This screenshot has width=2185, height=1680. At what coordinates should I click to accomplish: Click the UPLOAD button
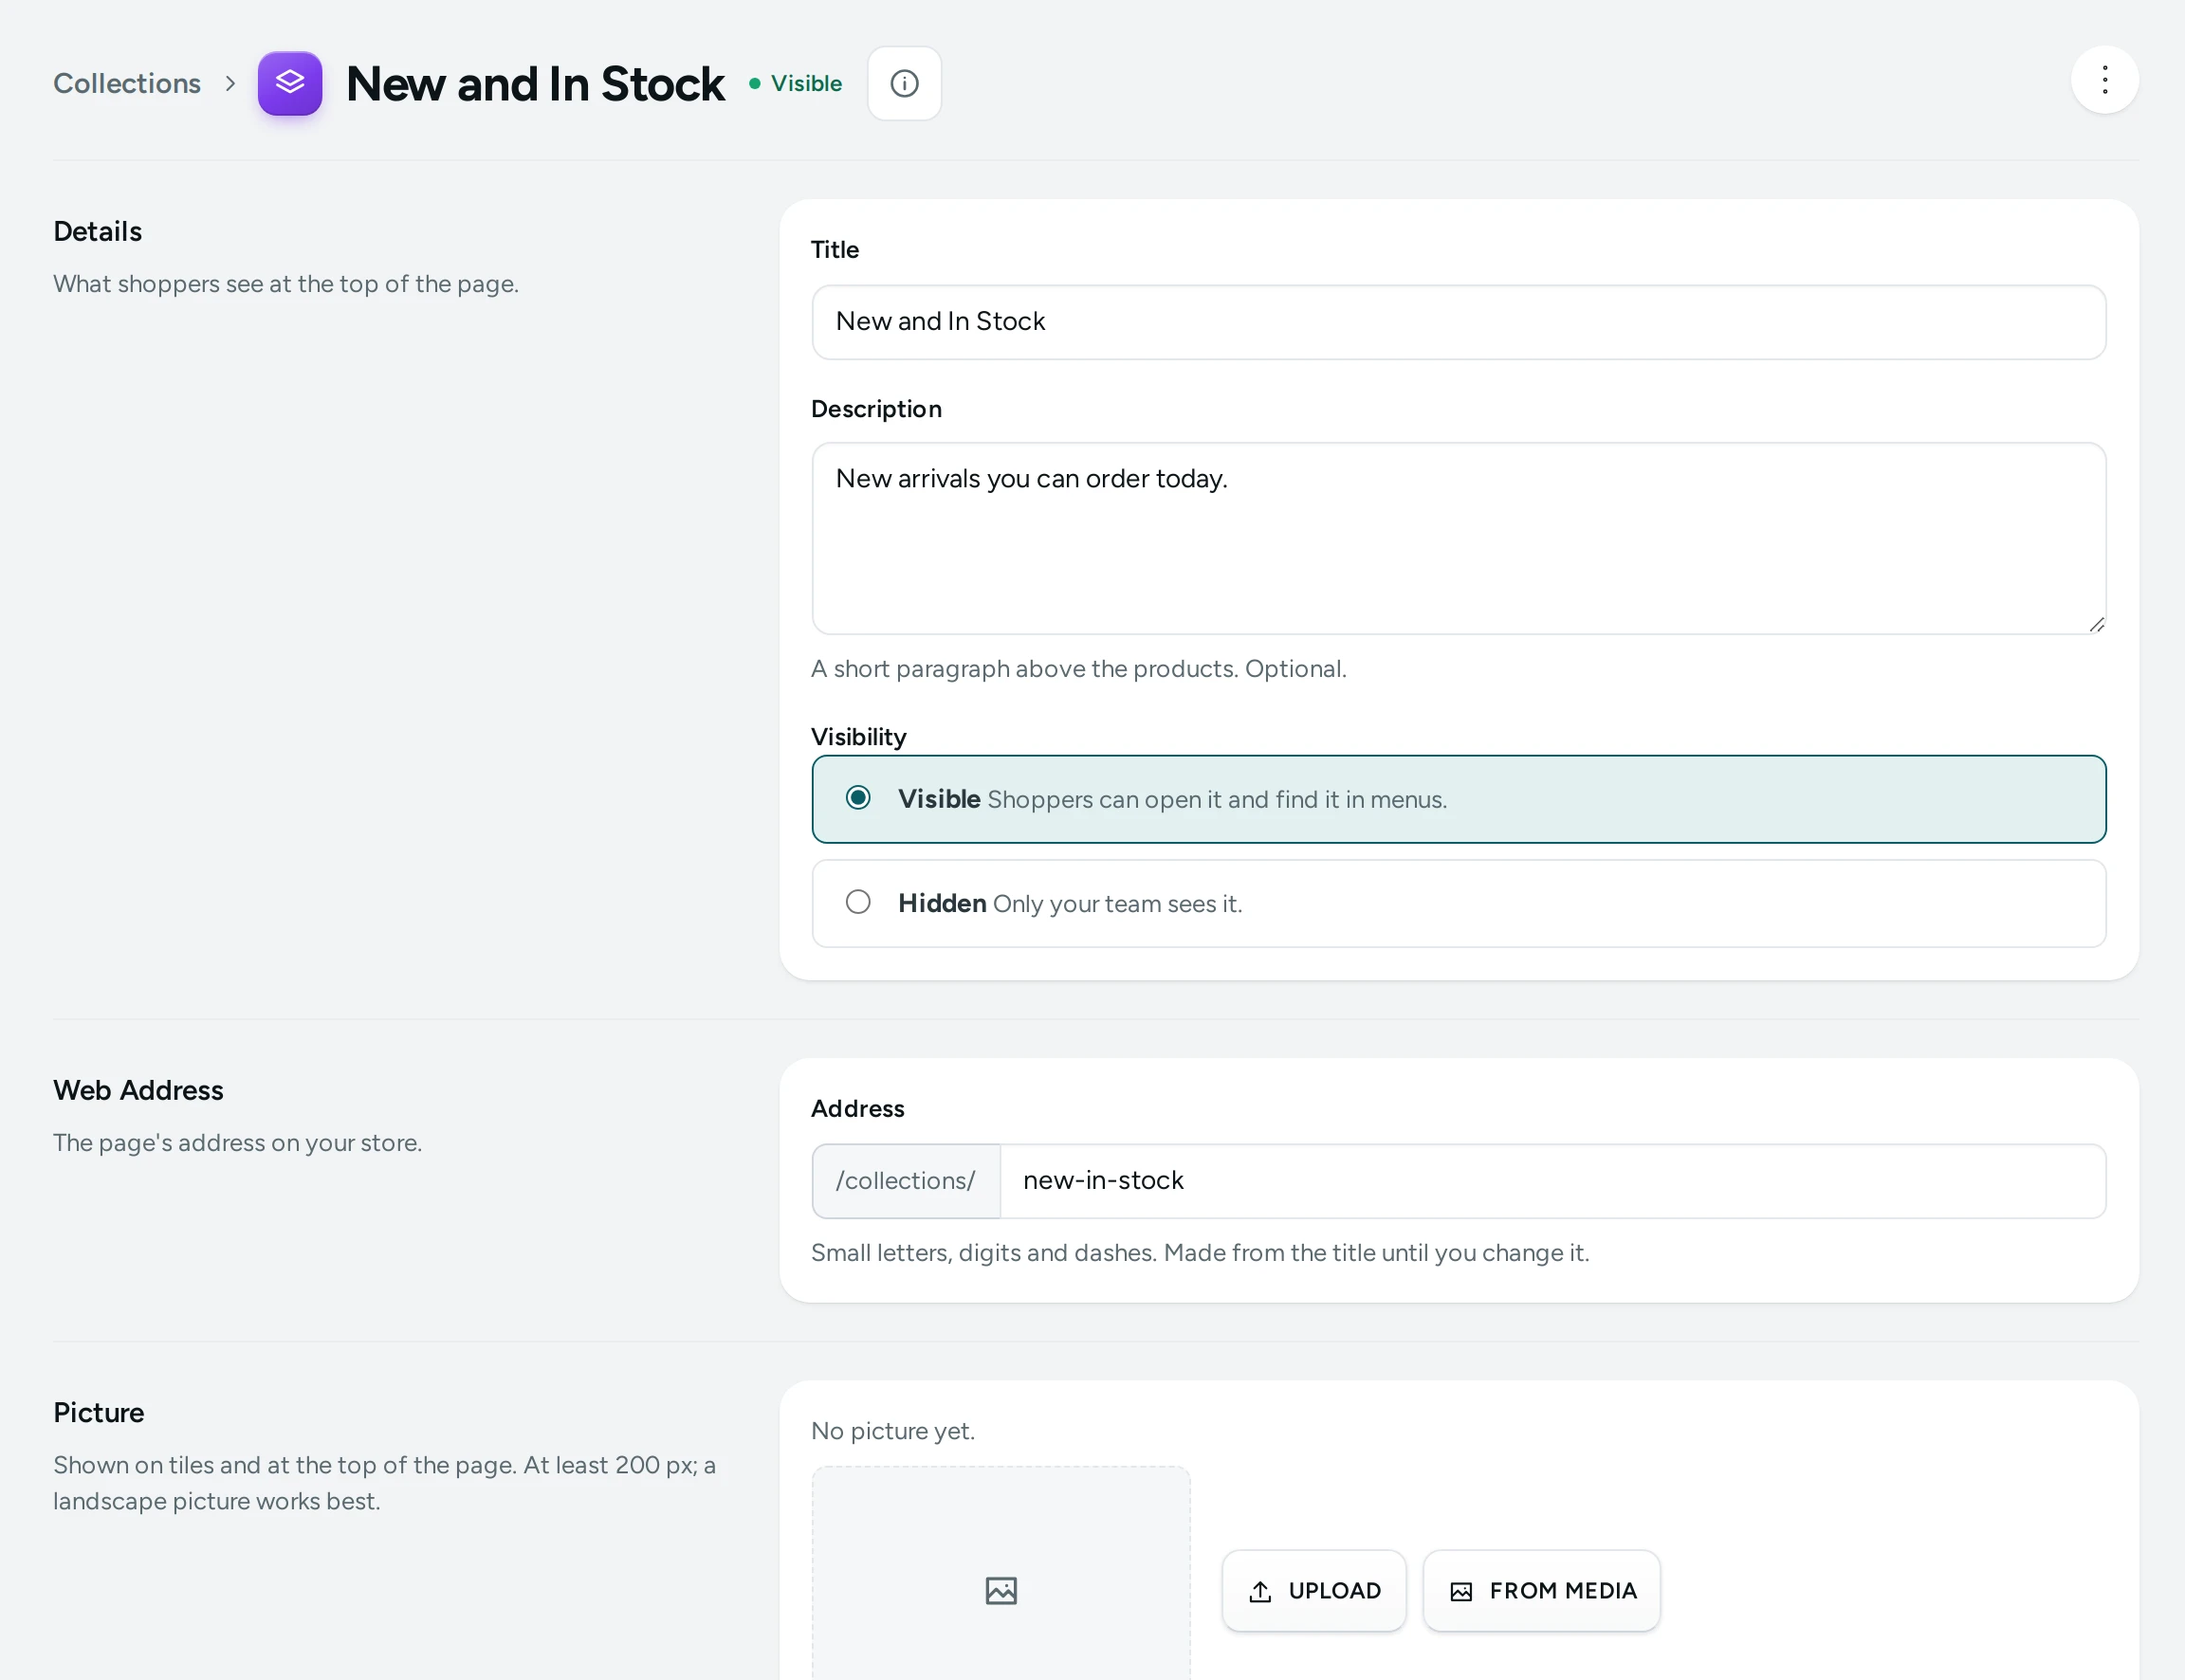point(1314,1590)
